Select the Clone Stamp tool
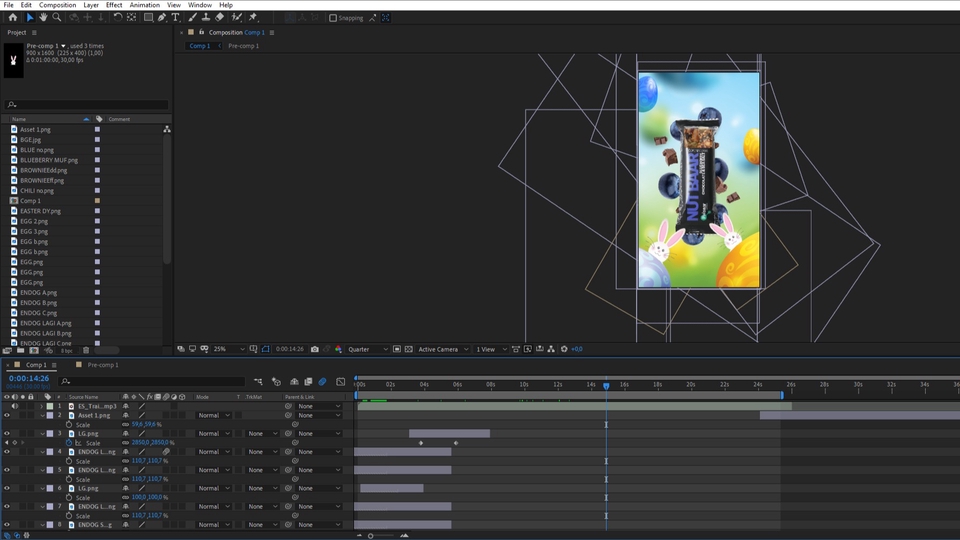This screenshot has width=960, height=540. [x=206, y=17]
